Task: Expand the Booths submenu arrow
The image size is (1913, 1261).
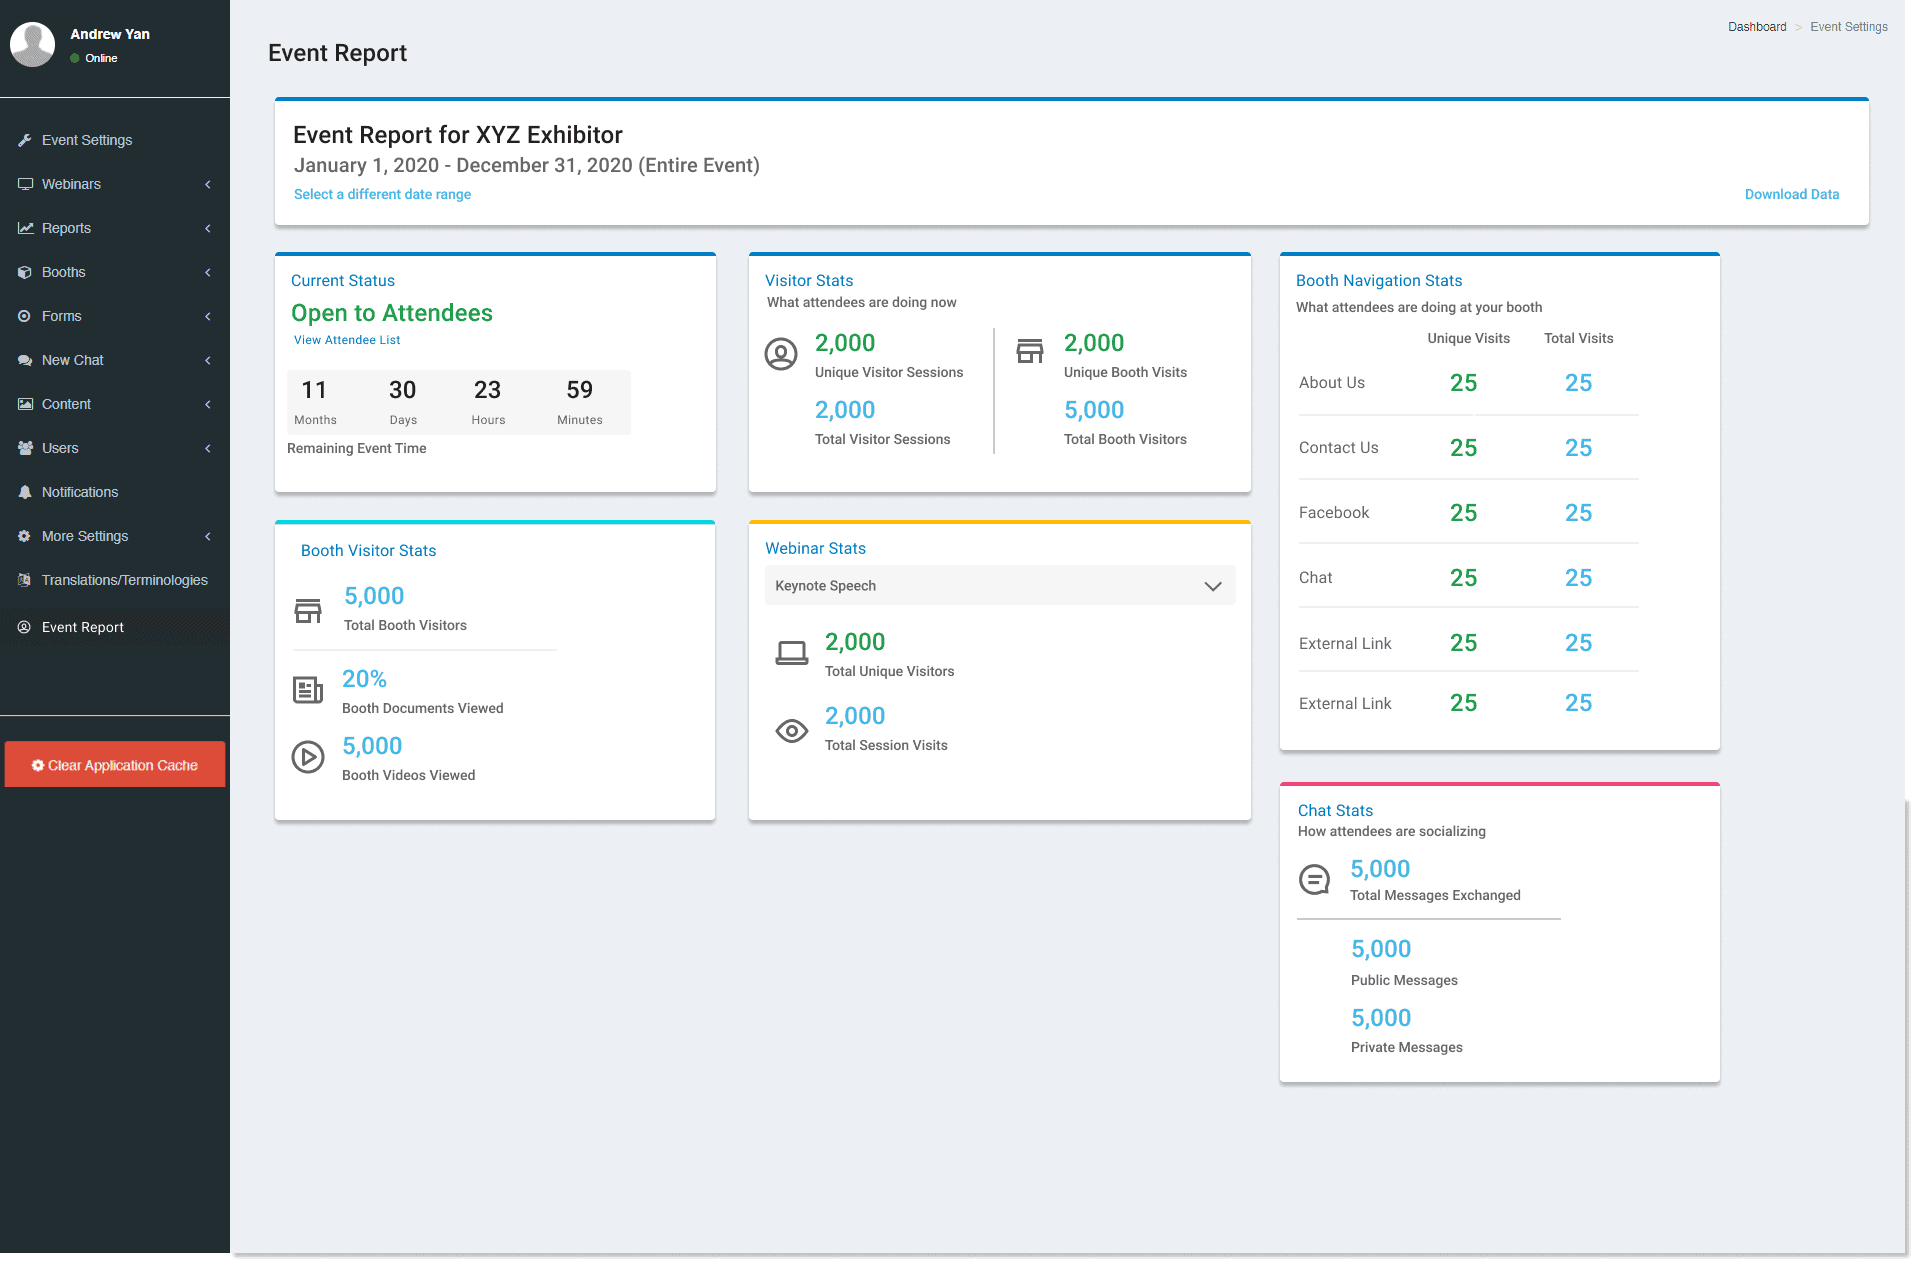Action: coord(208,272)
